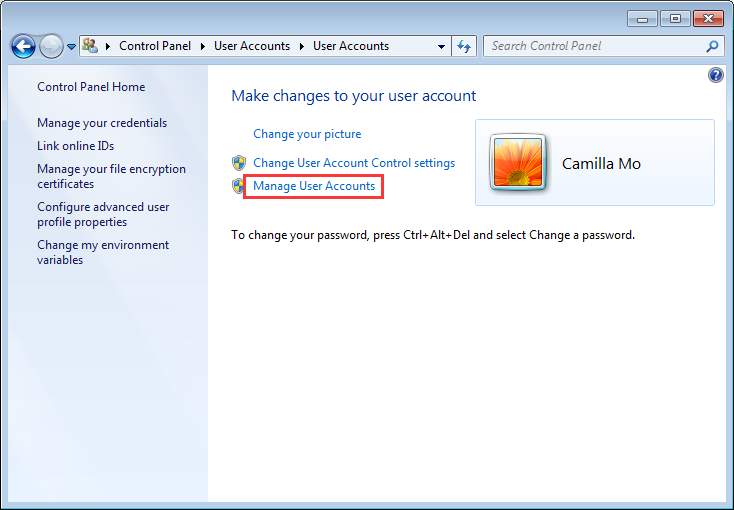Image resolution: width=734 pixels, height=510 pixels.
Task: Open Control Panel Home
Action: pos(91,87)
